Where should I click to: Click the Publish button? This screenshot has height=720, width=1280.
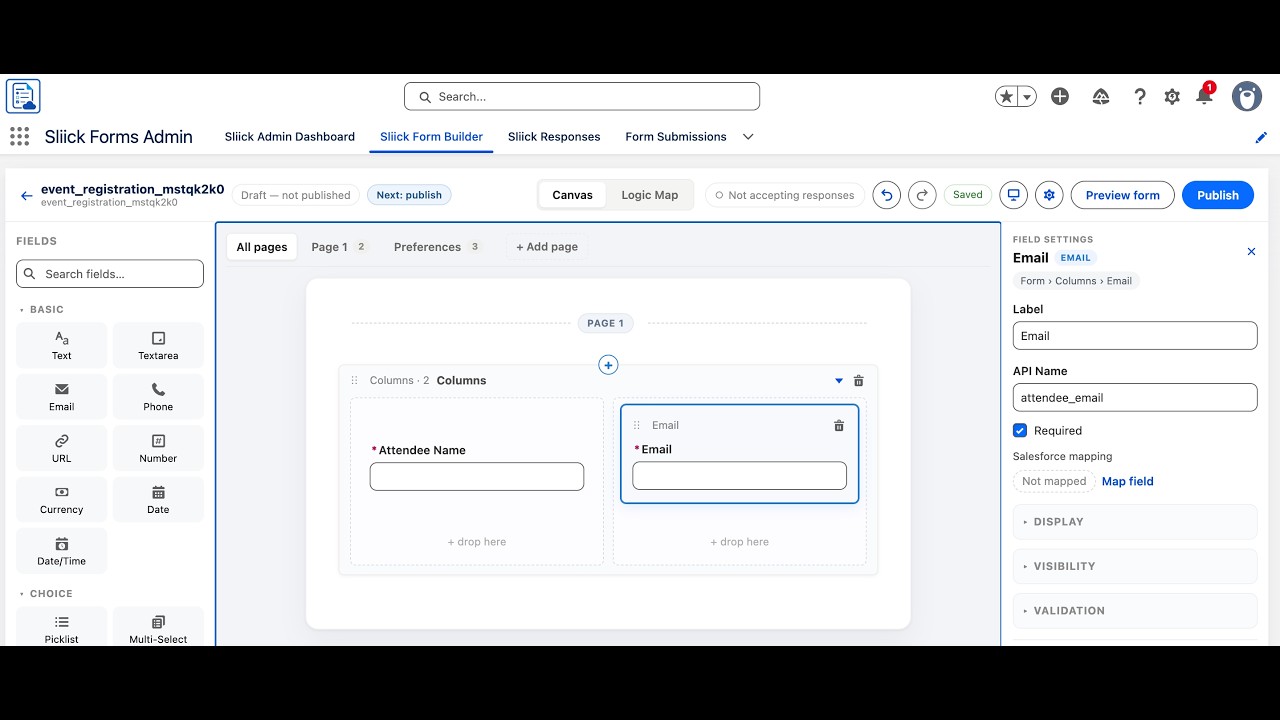[x=1218, y=195]
